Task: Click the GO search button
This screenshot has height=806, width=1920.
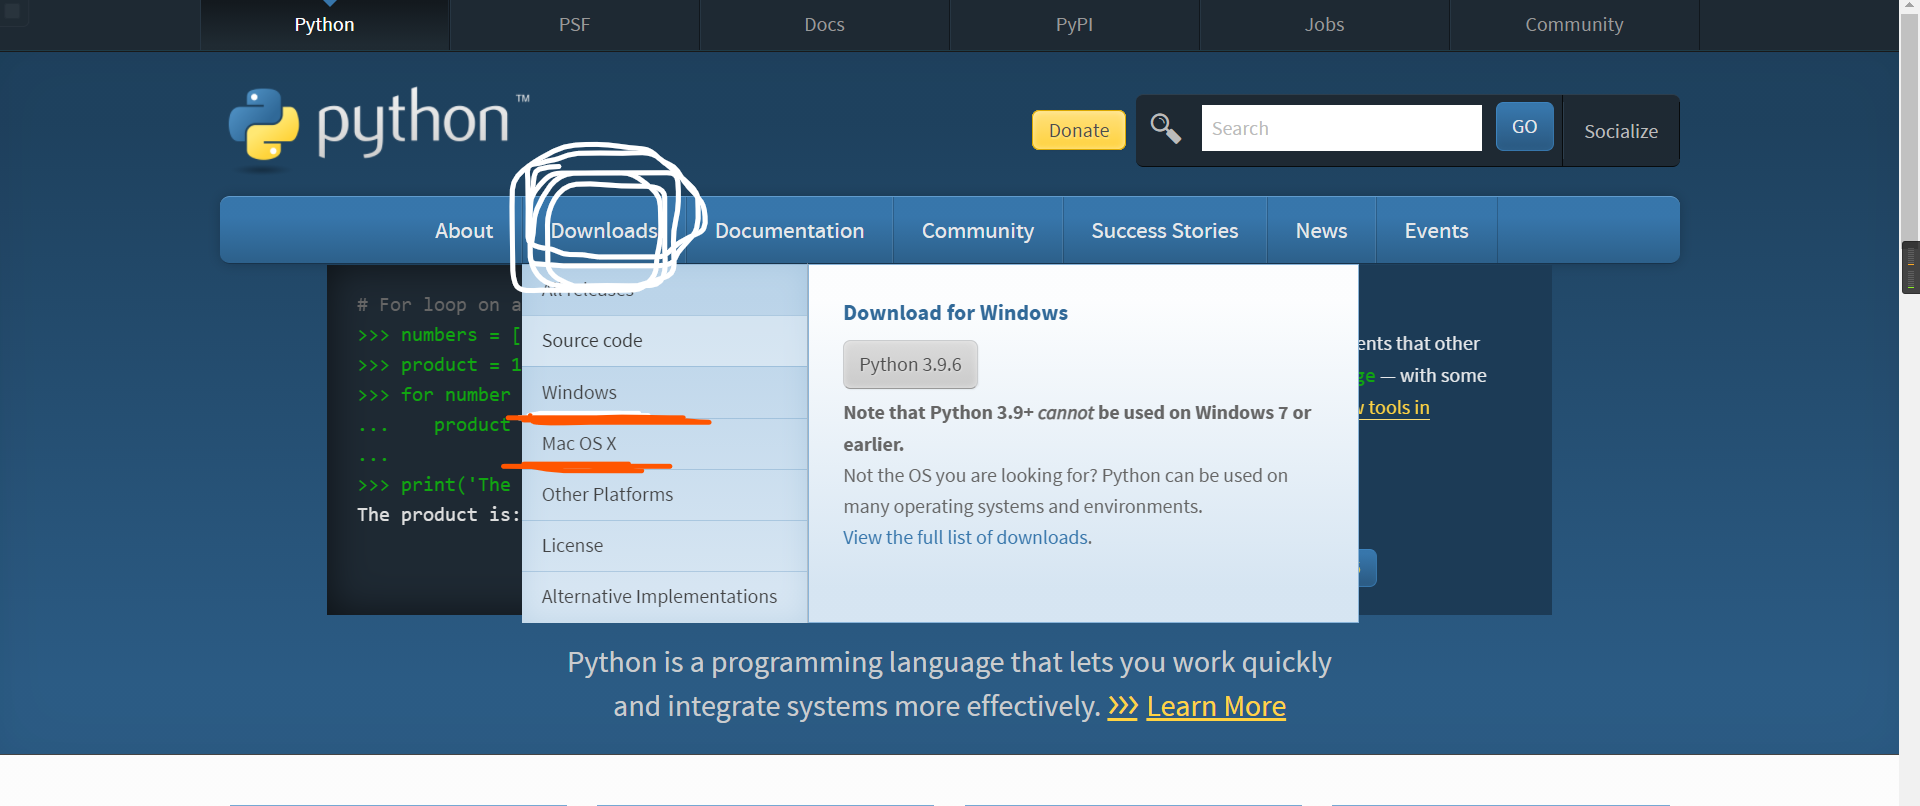Action: [x=1524, y=127]
